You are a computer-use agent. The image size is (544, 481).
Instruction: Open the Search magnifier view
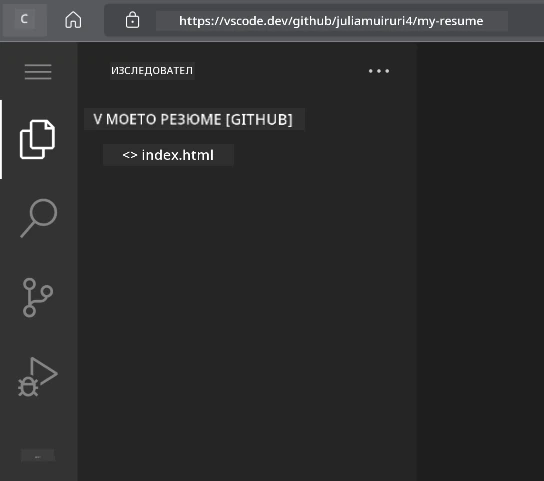pyautogui.click(x=39, y=218)
